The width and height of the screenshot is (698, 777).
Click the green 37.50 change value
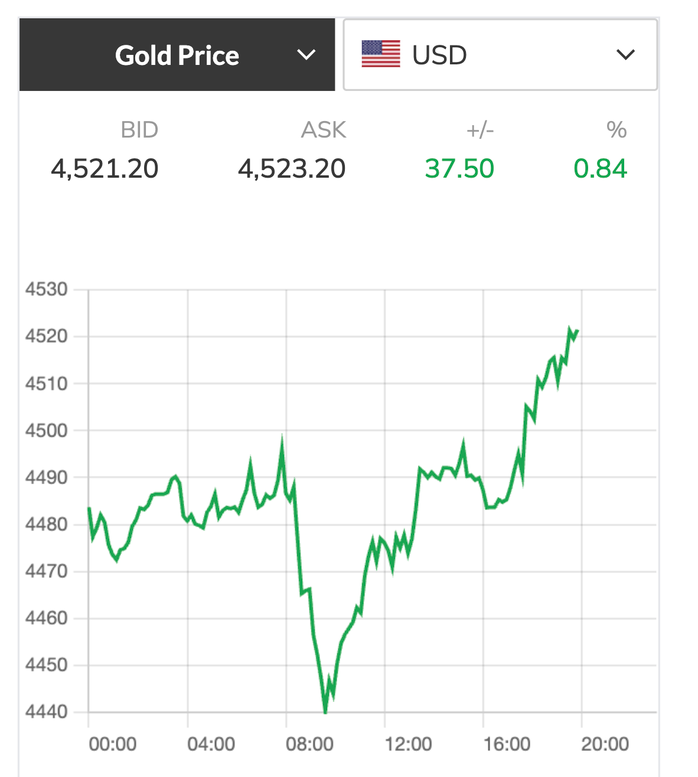click(x=459, y=169)
